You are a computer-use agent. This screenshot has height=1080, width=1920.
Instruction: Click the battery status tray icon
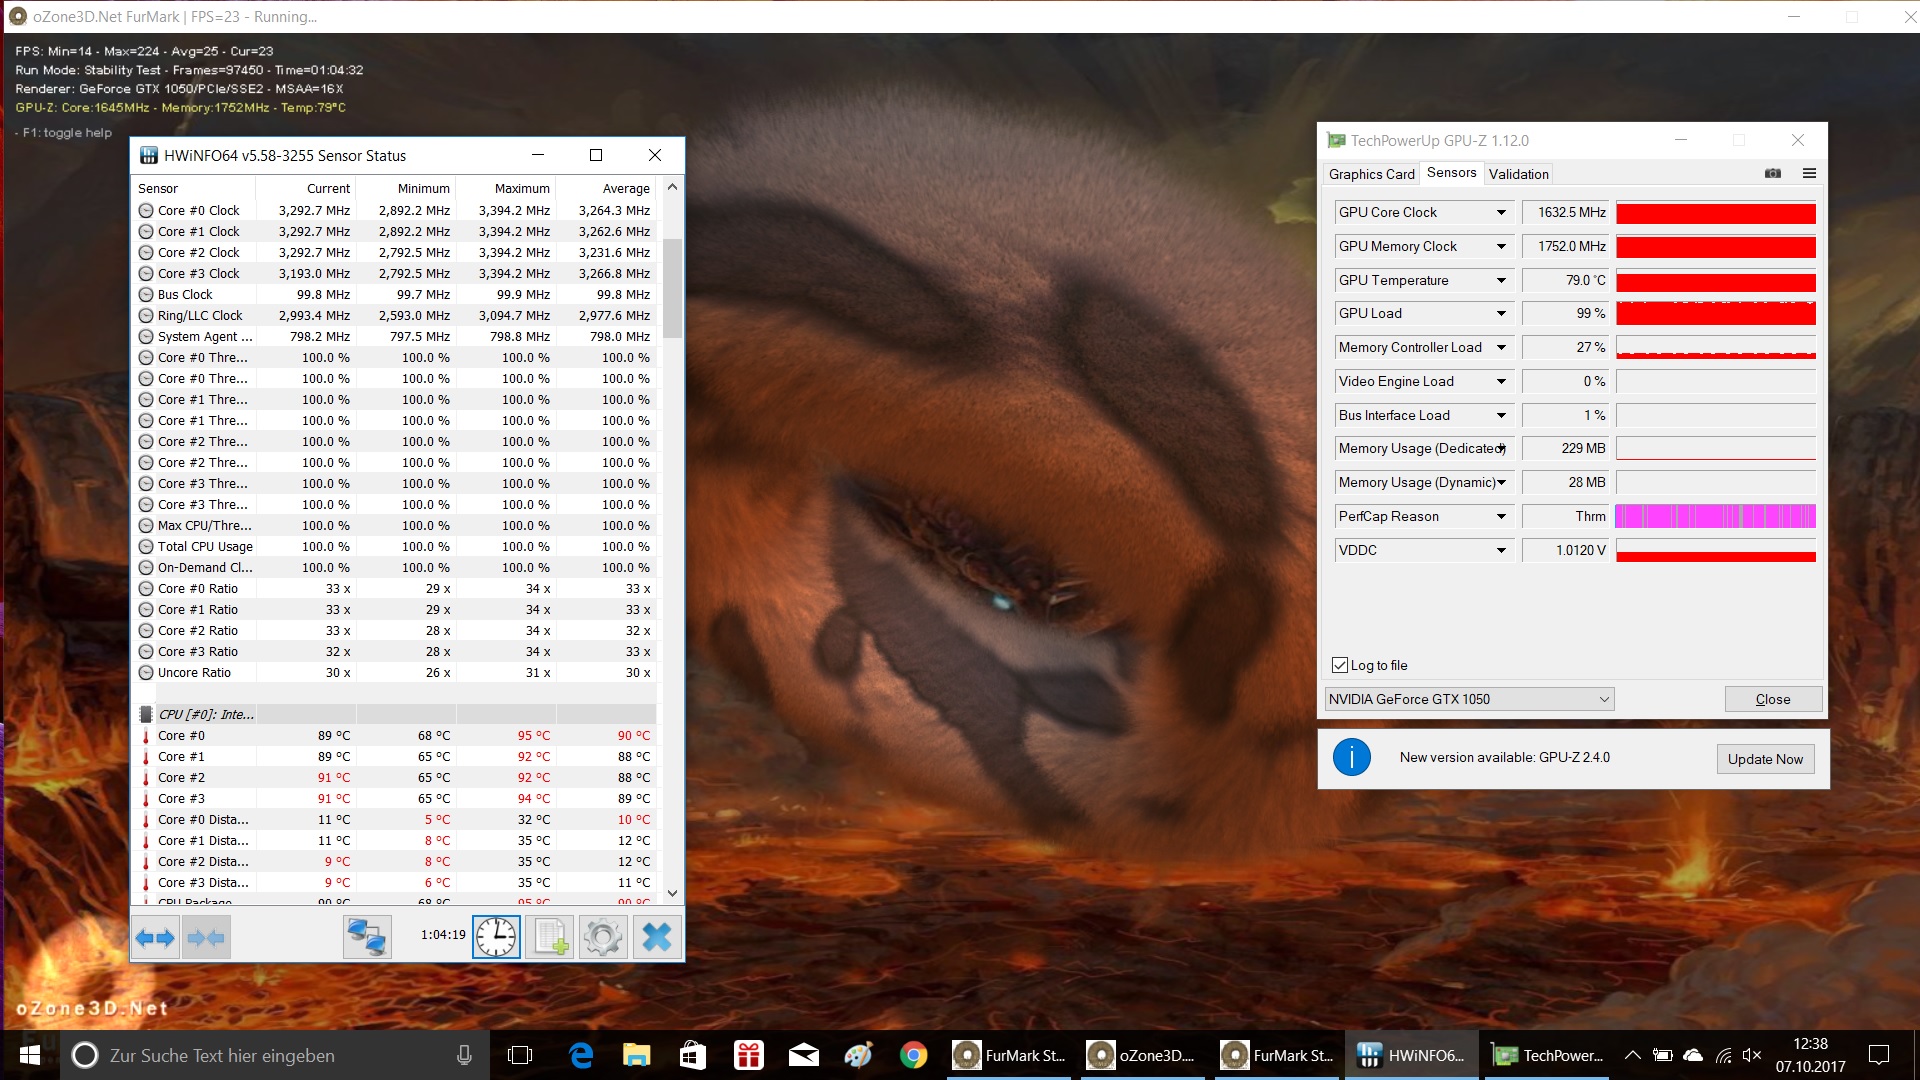[1663, 1055]
